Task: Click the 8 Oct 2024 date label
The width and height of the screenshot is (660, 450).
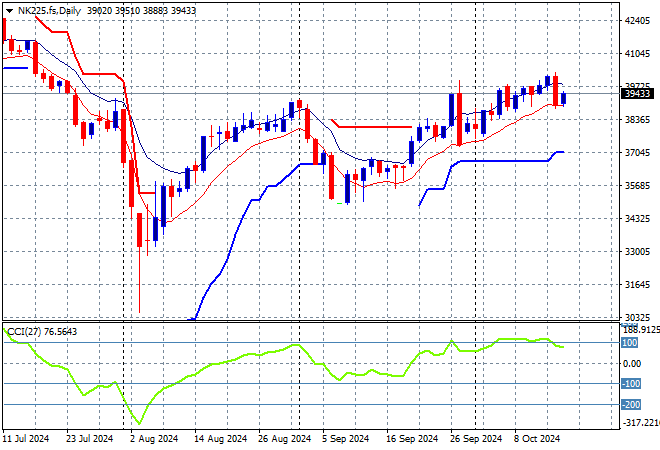Action: pyautogui.click(x=537, y=439)
